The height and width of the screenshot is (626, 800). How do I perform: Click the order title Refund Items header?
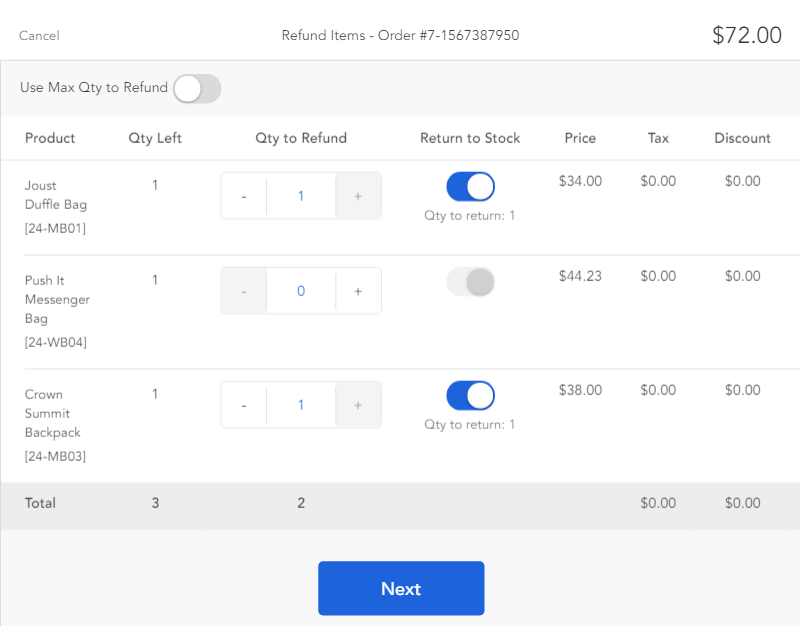[400, 35]
